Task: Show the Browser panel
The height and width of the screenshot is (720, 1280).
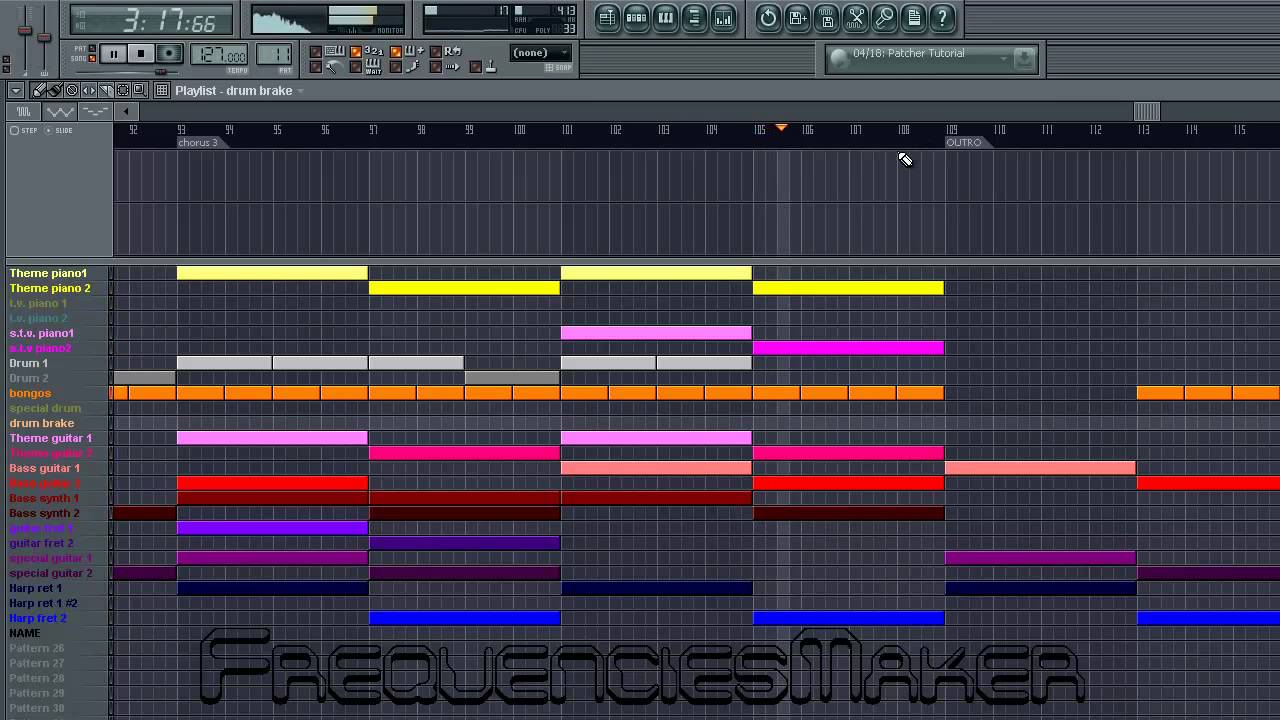Action: tap(694, 17)
